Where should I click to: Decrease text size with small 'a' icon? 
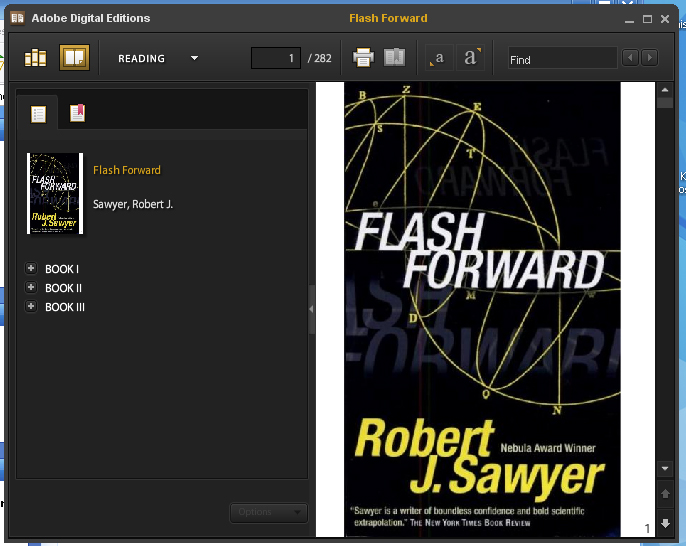tap(439, 58)
